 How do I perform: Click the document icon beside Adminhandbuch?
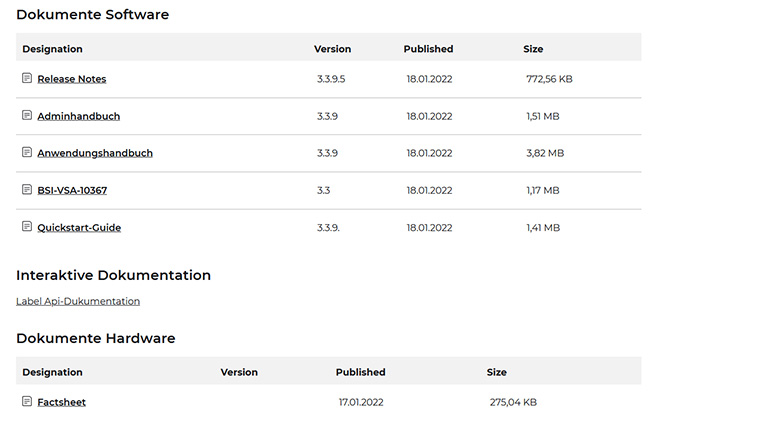point(27,115)
